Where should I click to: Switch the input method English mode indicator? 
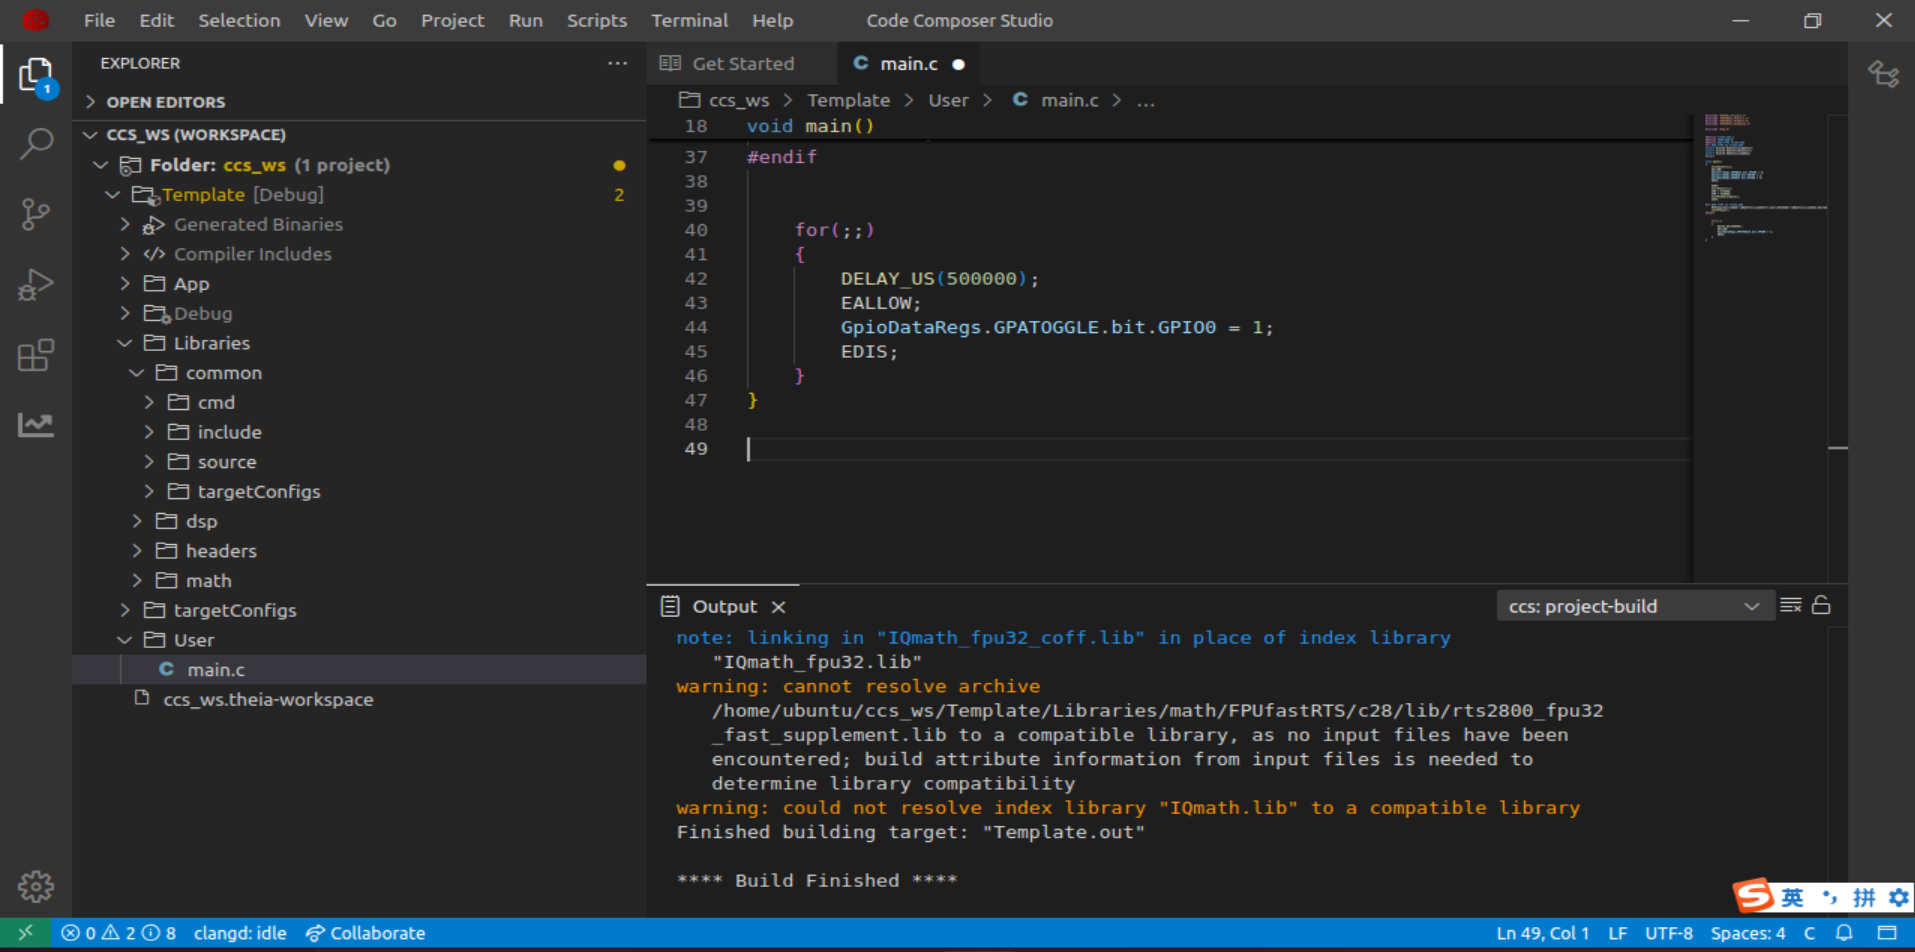(1792, 897)
